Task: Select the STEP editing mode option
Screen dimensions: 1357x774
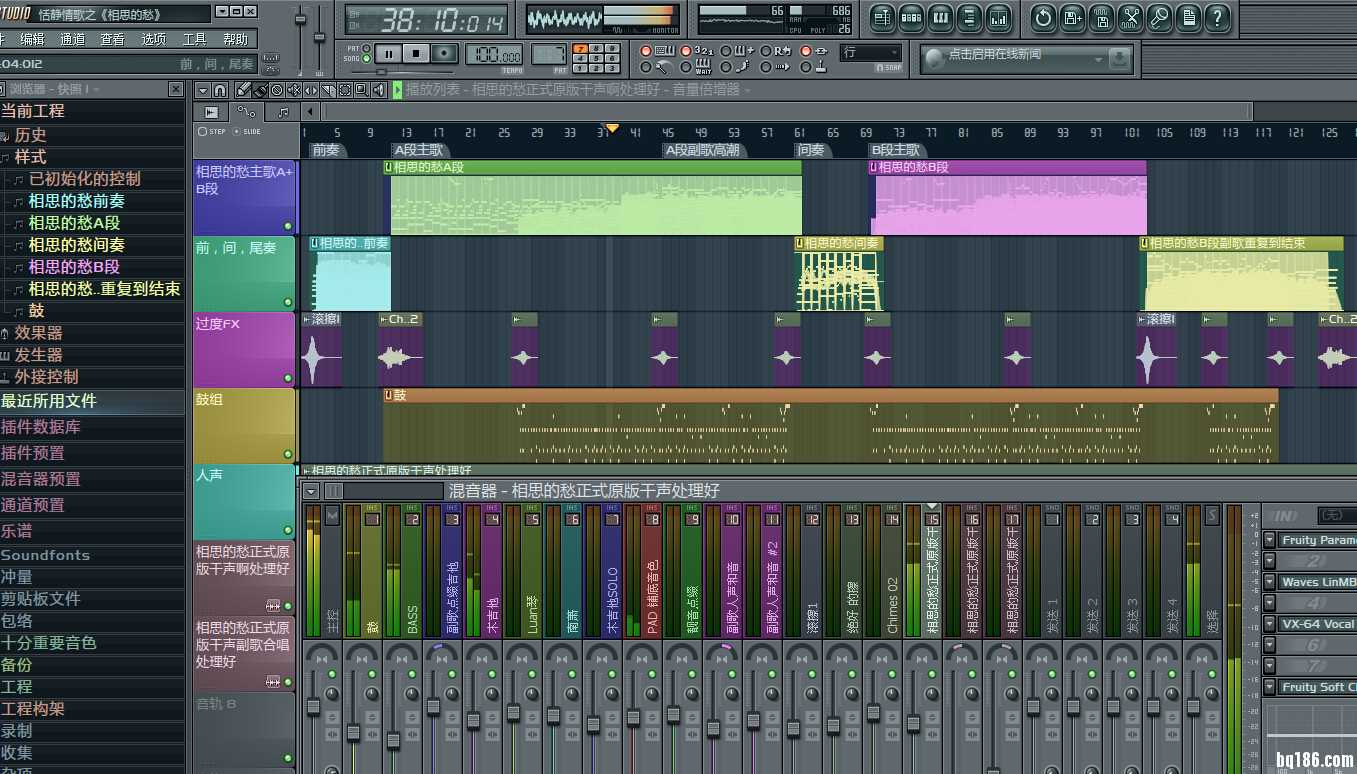Action: [212, 132]
